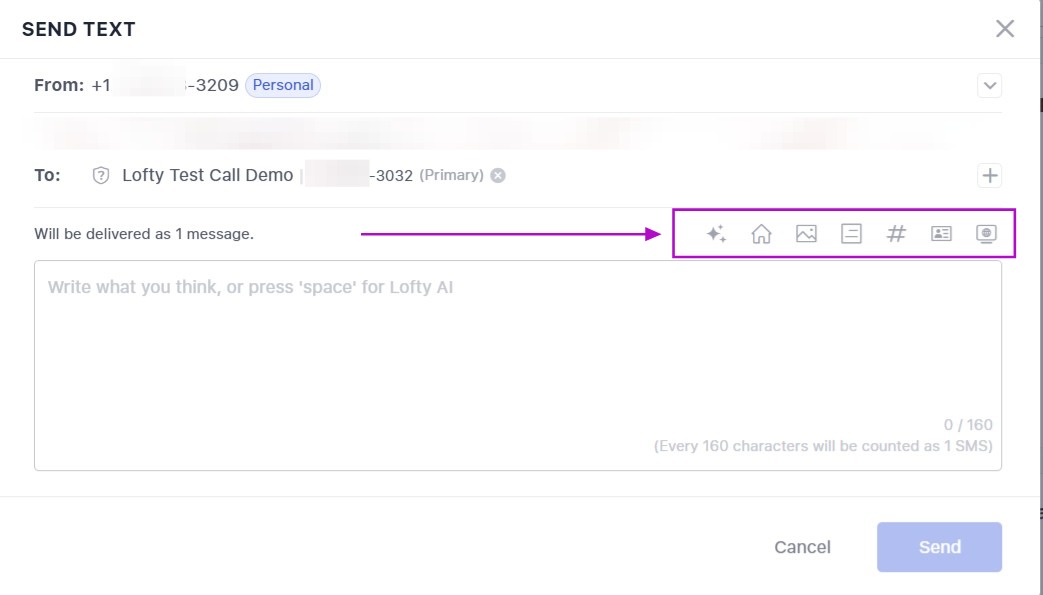Image resolution: width=1043 pixels, height=595 pixels.
Task: Insert a property listing via house icon
Action: tap(761, 234)
